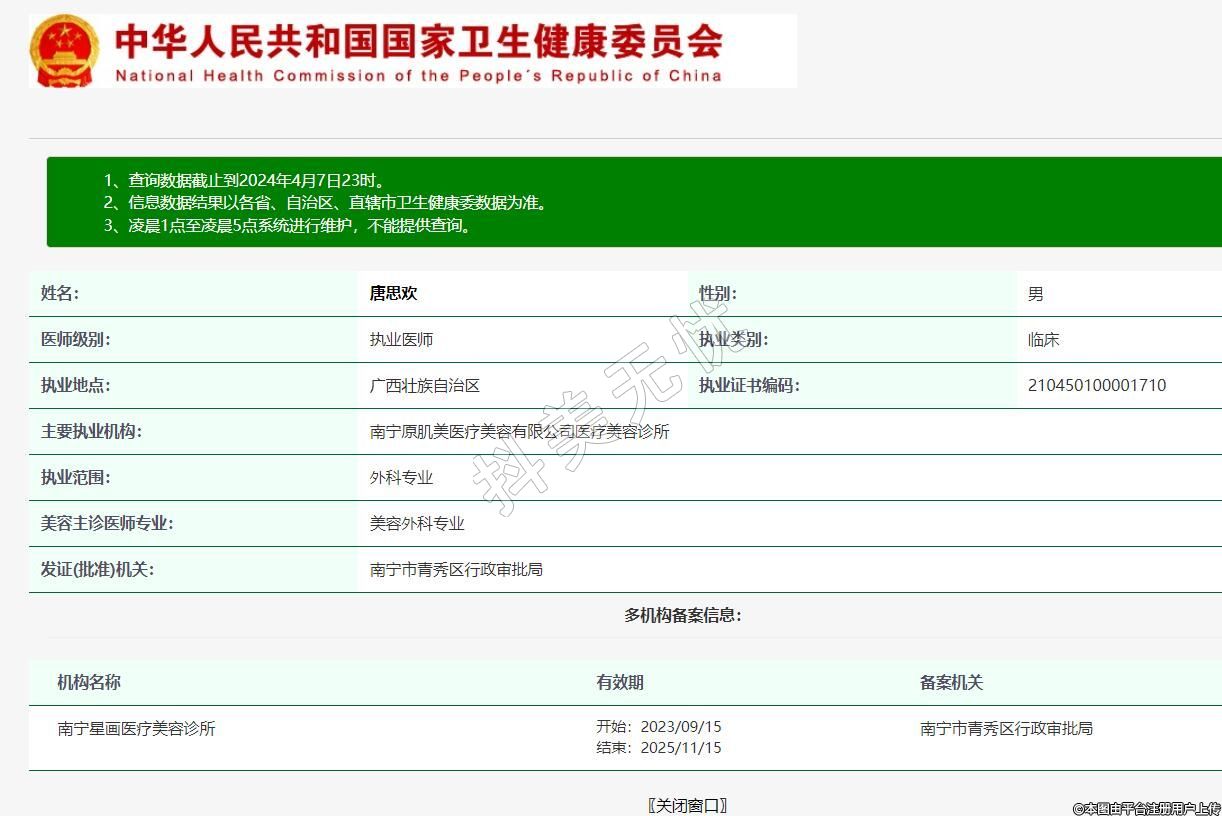Click the 机构名称 column header
The height and width of the screenshot is (816, 1222).
(x=89, y=683)
